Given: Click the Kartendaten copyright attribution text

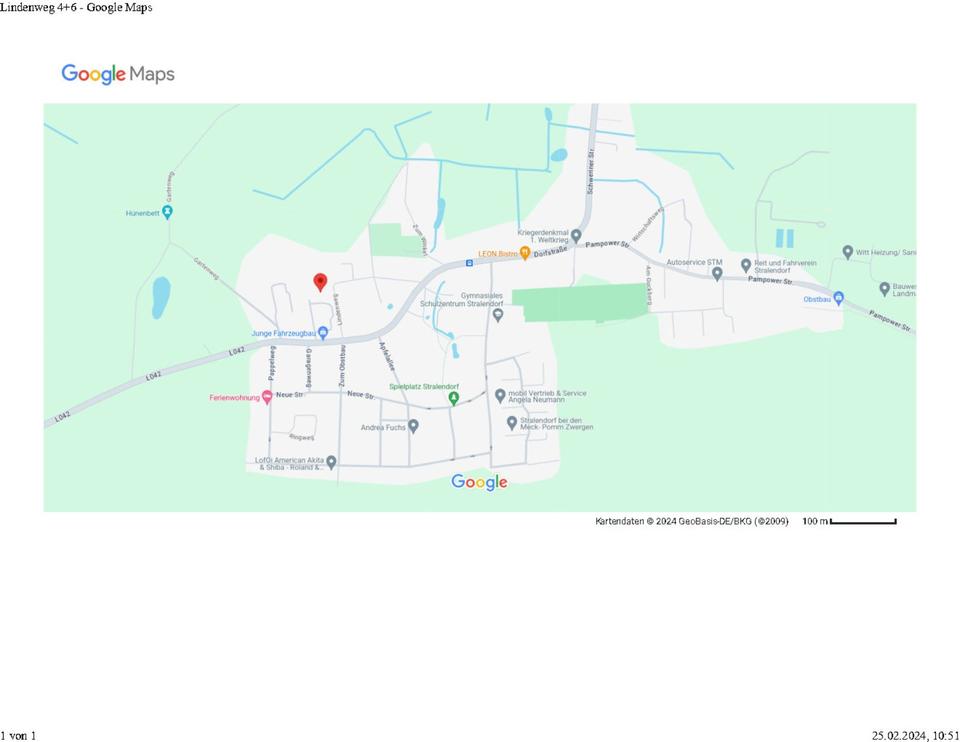Looking at the screenshot, I should tap(691, 521).
